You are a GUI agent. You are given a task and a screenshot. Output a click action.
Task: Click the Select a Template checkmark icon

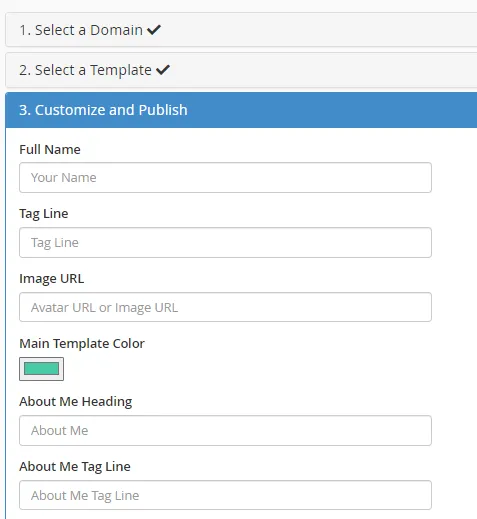click(x=163, y=70)
